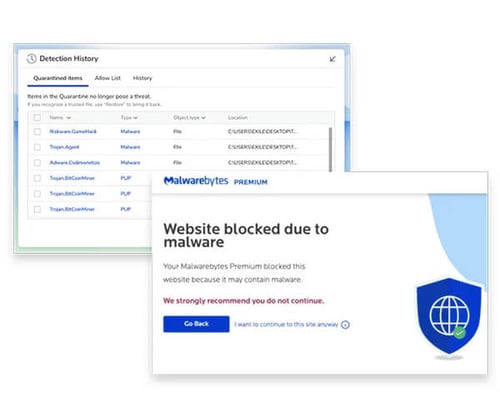
Task: Open the Trojan.Agent detection link
Action: (64, 147)
